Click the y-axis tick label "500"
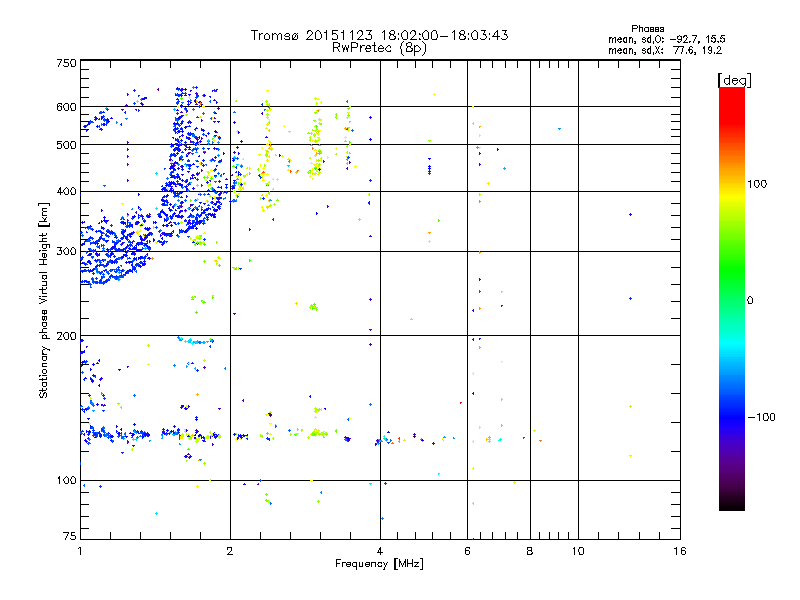 (66, 145)
